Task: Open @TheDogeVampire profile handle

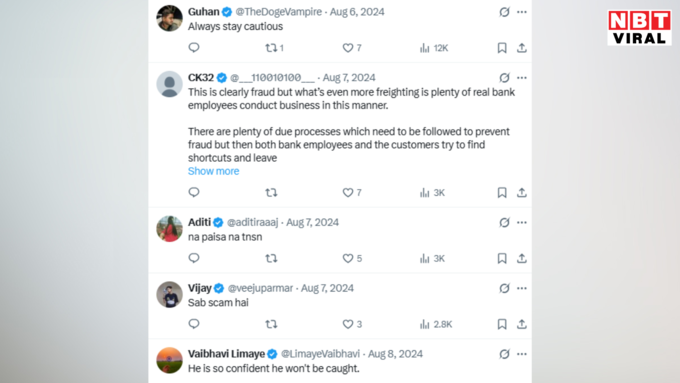Action: [278, 12]
